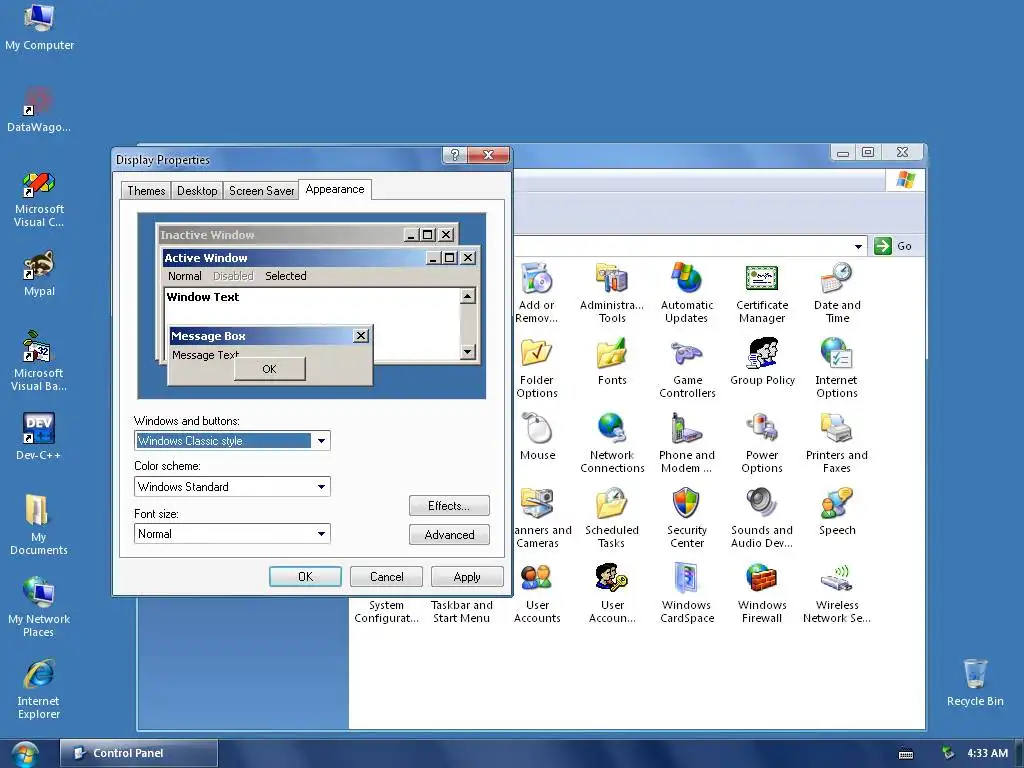Select Microsoft Visual Basic desktop shortcut

coord(39,361)
